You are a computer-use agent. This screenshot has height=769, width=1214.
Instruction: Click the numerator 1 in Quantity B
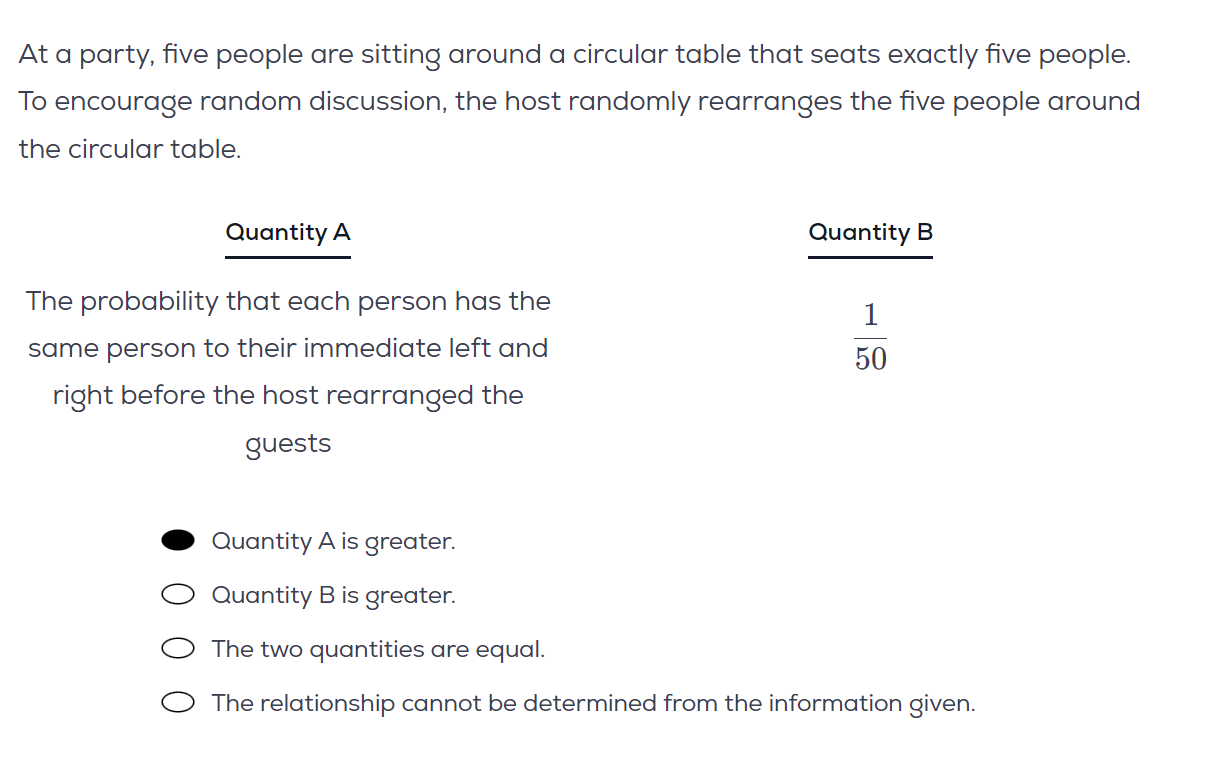pos(871,316)
